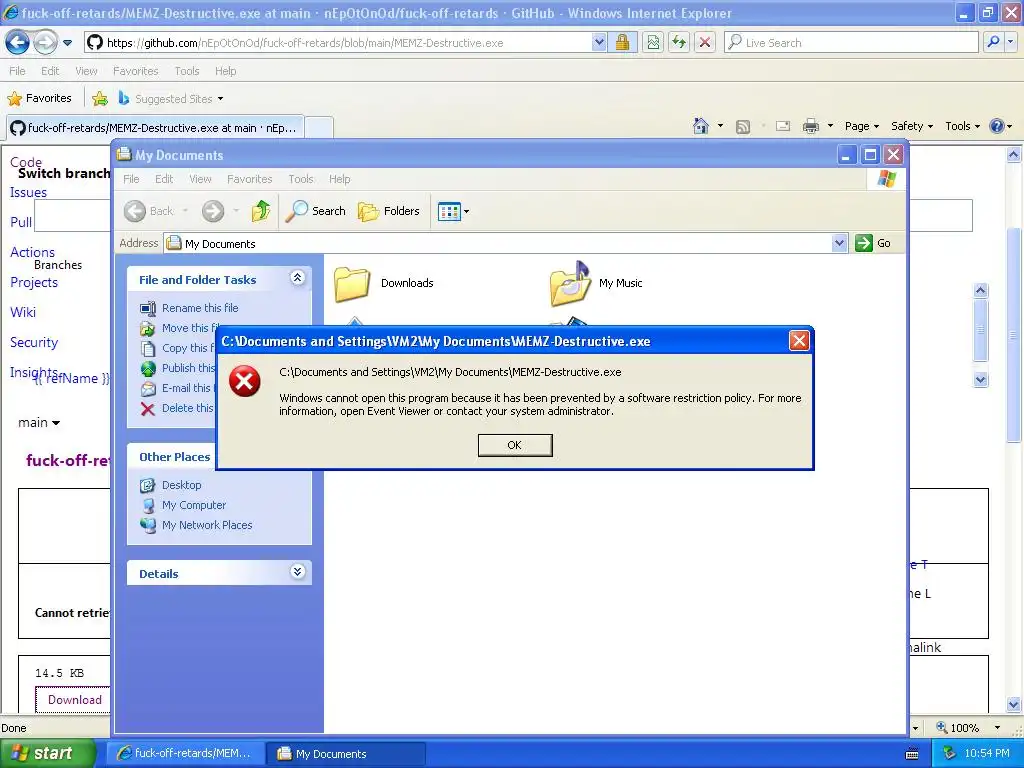Click the IE Help question mark icon

997,126
